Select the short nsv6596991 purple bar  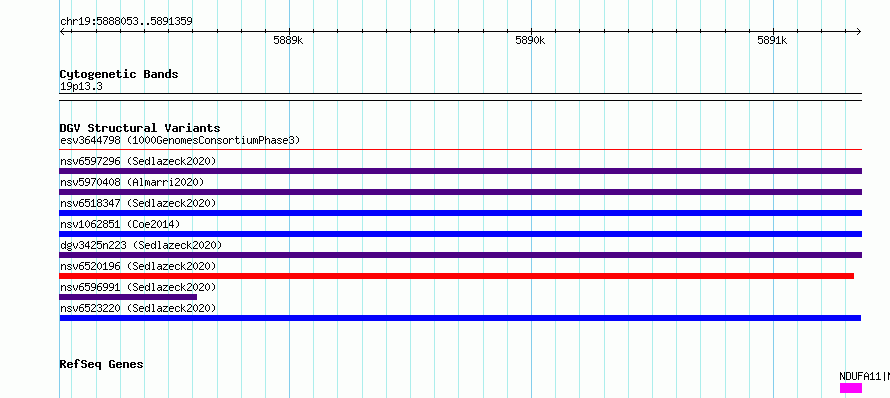coord(128,297)
